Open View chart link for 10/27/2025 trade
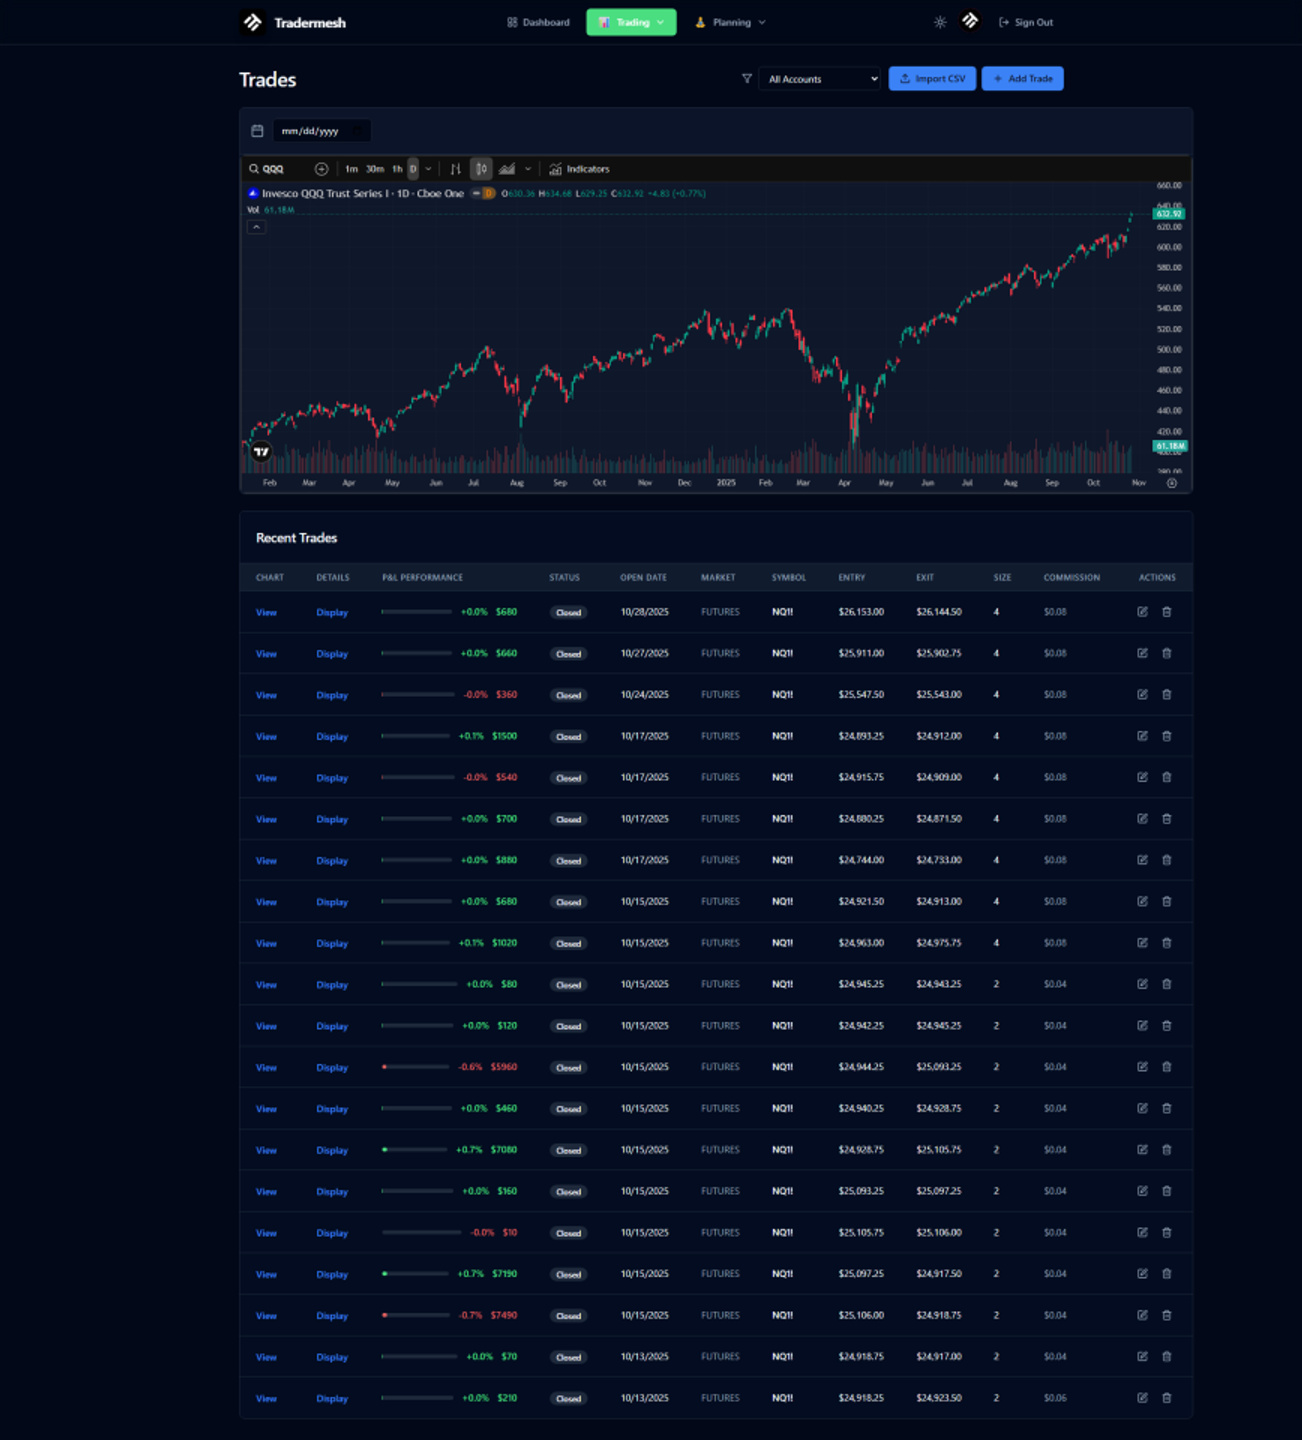 266,654
